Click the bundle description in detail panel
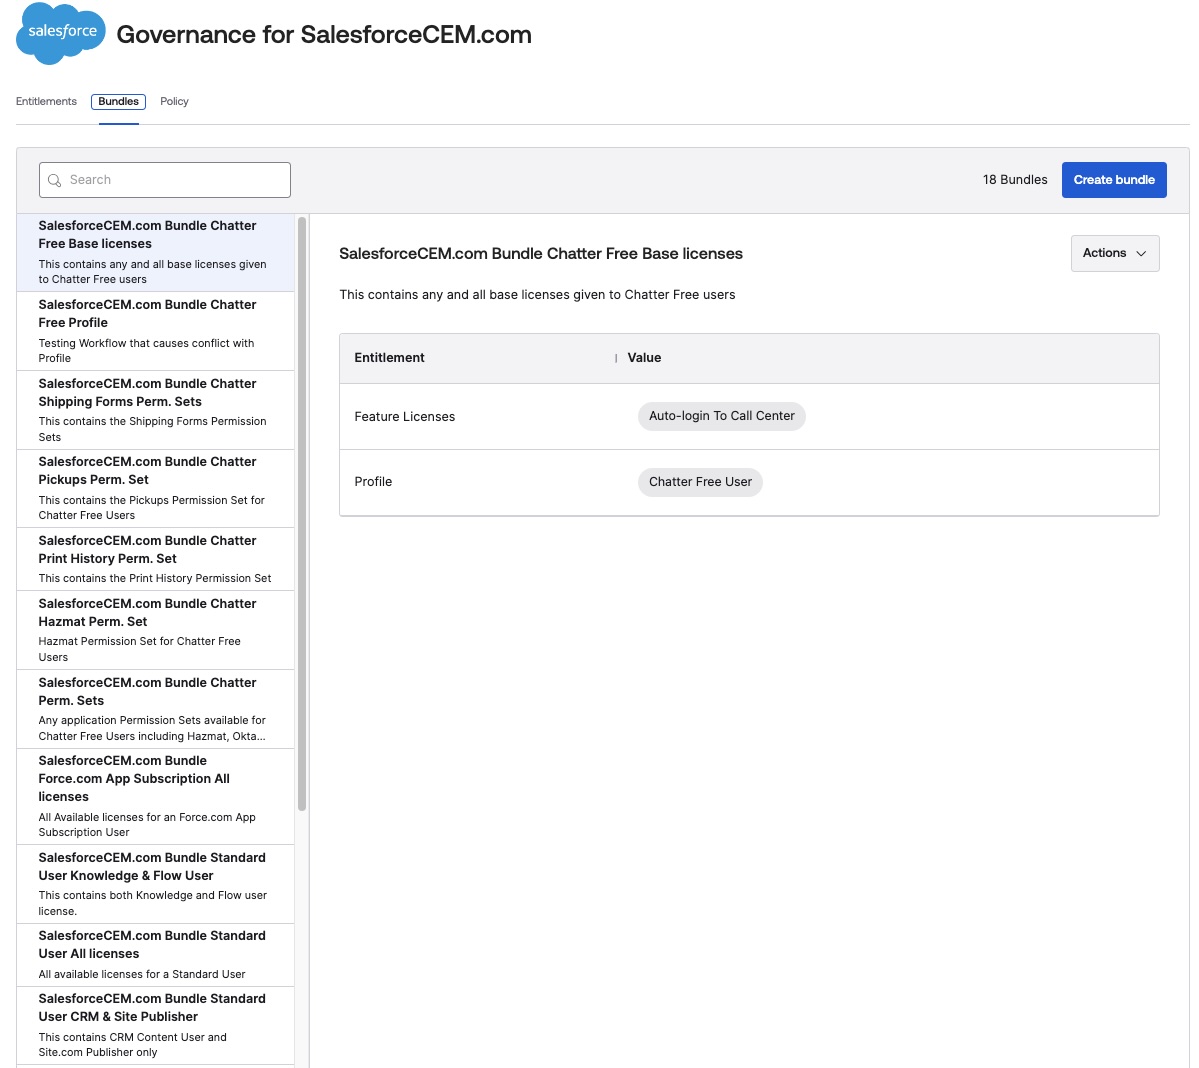Screen dimensions: 1199x1068 pyautogui.click(x=537, y=295)
